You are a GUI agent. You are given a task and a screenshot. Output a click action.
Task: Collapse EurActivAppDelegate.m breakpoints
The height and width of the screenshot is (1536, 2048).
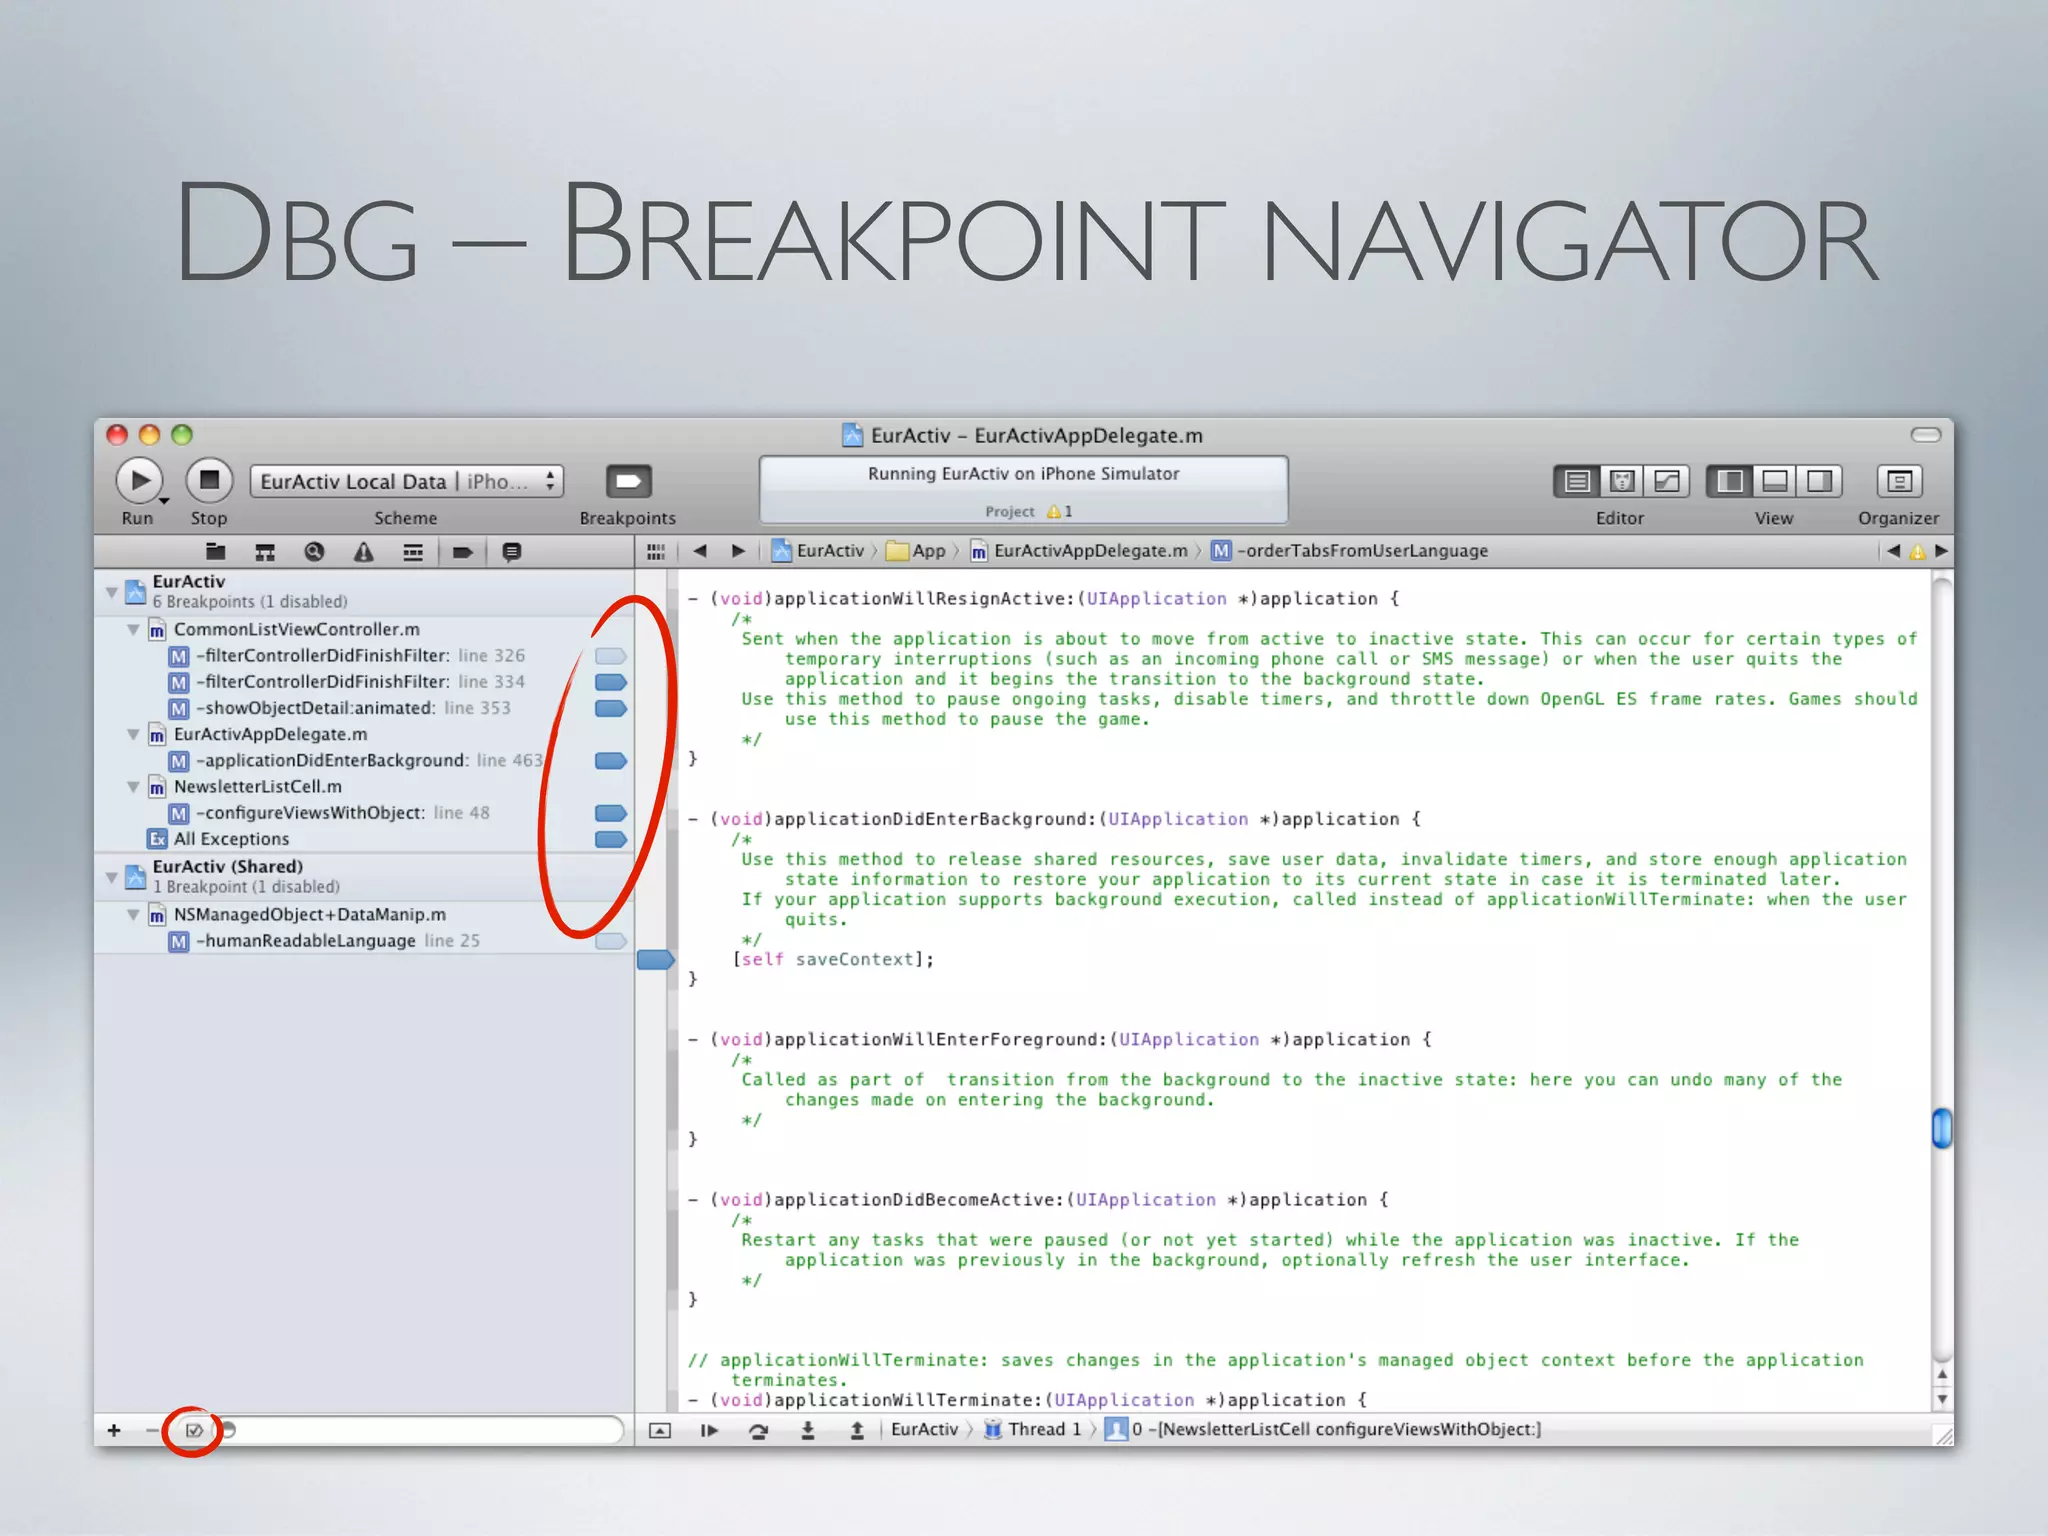click(x=133, y=735)
